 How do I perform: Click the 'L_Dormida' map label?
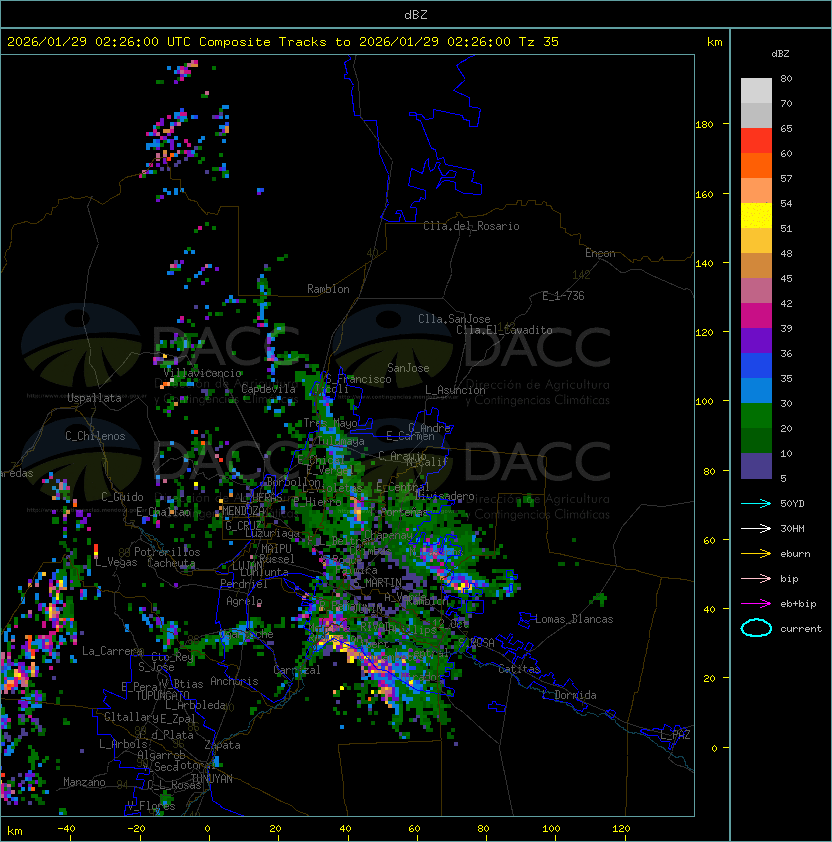pos(569,695)
